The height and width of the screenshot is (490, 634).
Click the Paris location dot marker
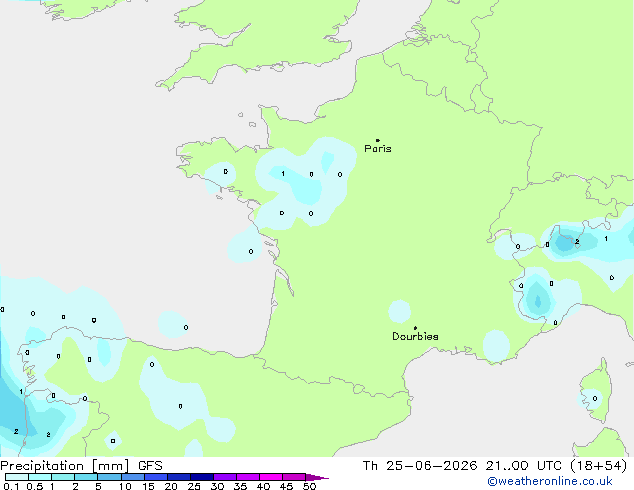click(x=378, y=140)
